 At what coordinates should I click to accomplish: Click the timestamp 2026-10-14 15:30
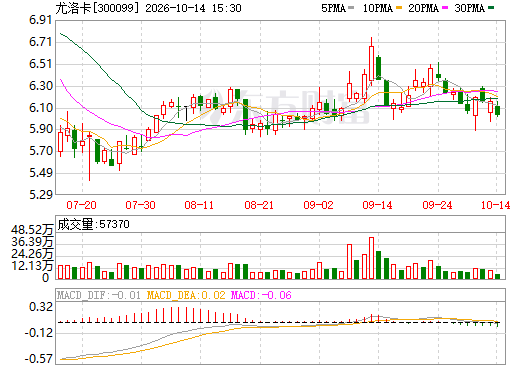click(x=193, y=8)
